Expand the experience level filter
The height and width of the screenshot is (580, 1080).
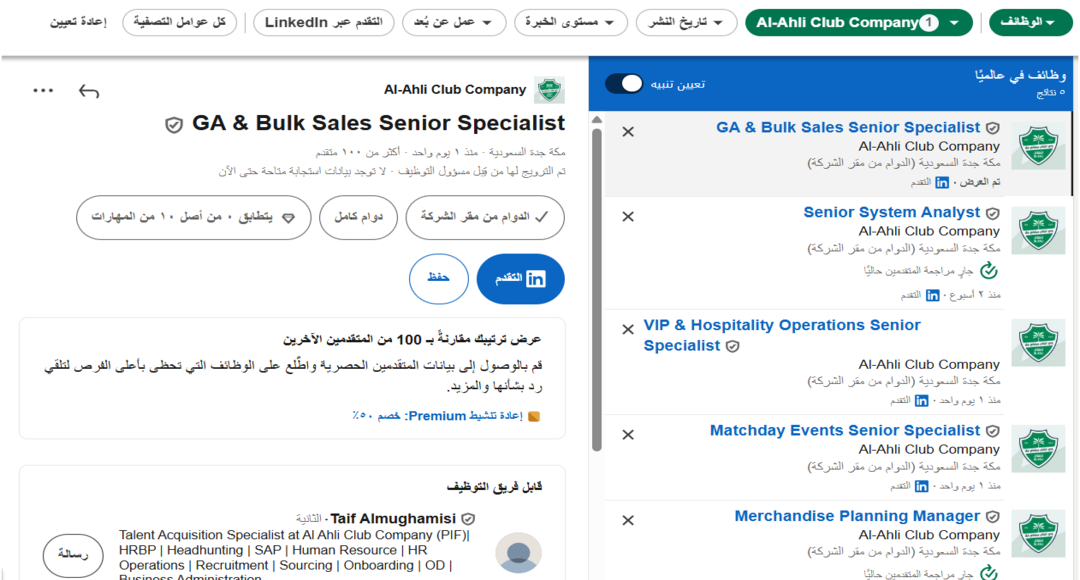(x=571, y=22)
